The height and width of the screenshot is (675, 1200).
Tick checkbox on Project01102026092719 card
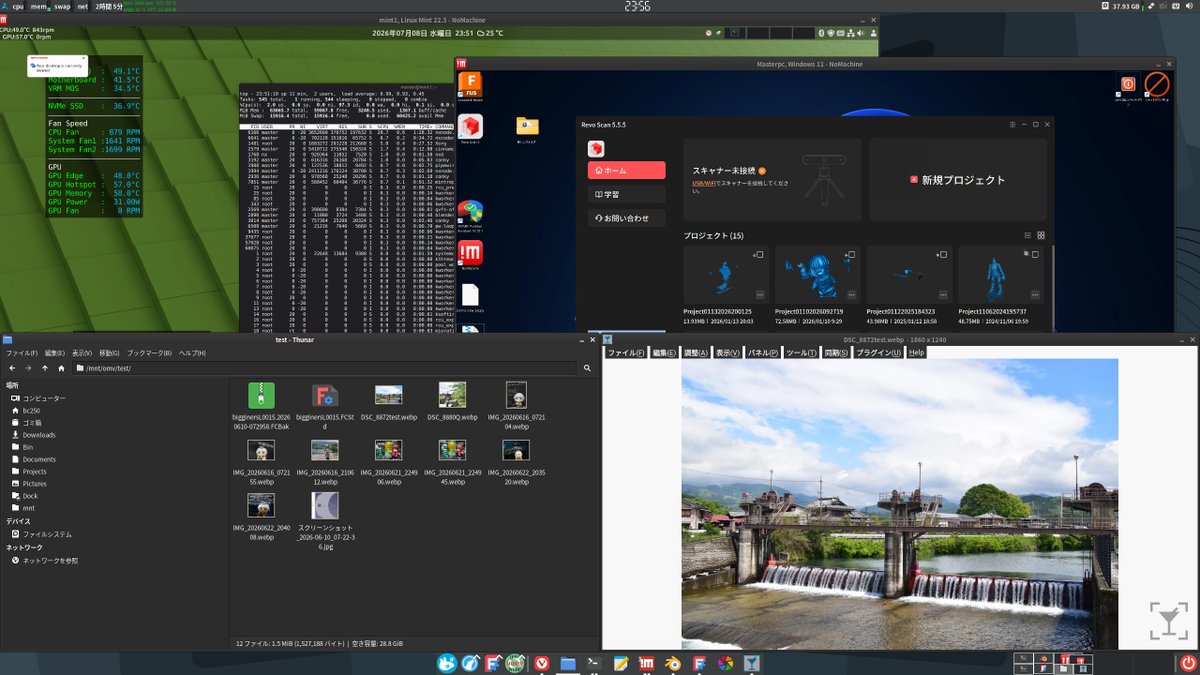[x=851, y=254]
